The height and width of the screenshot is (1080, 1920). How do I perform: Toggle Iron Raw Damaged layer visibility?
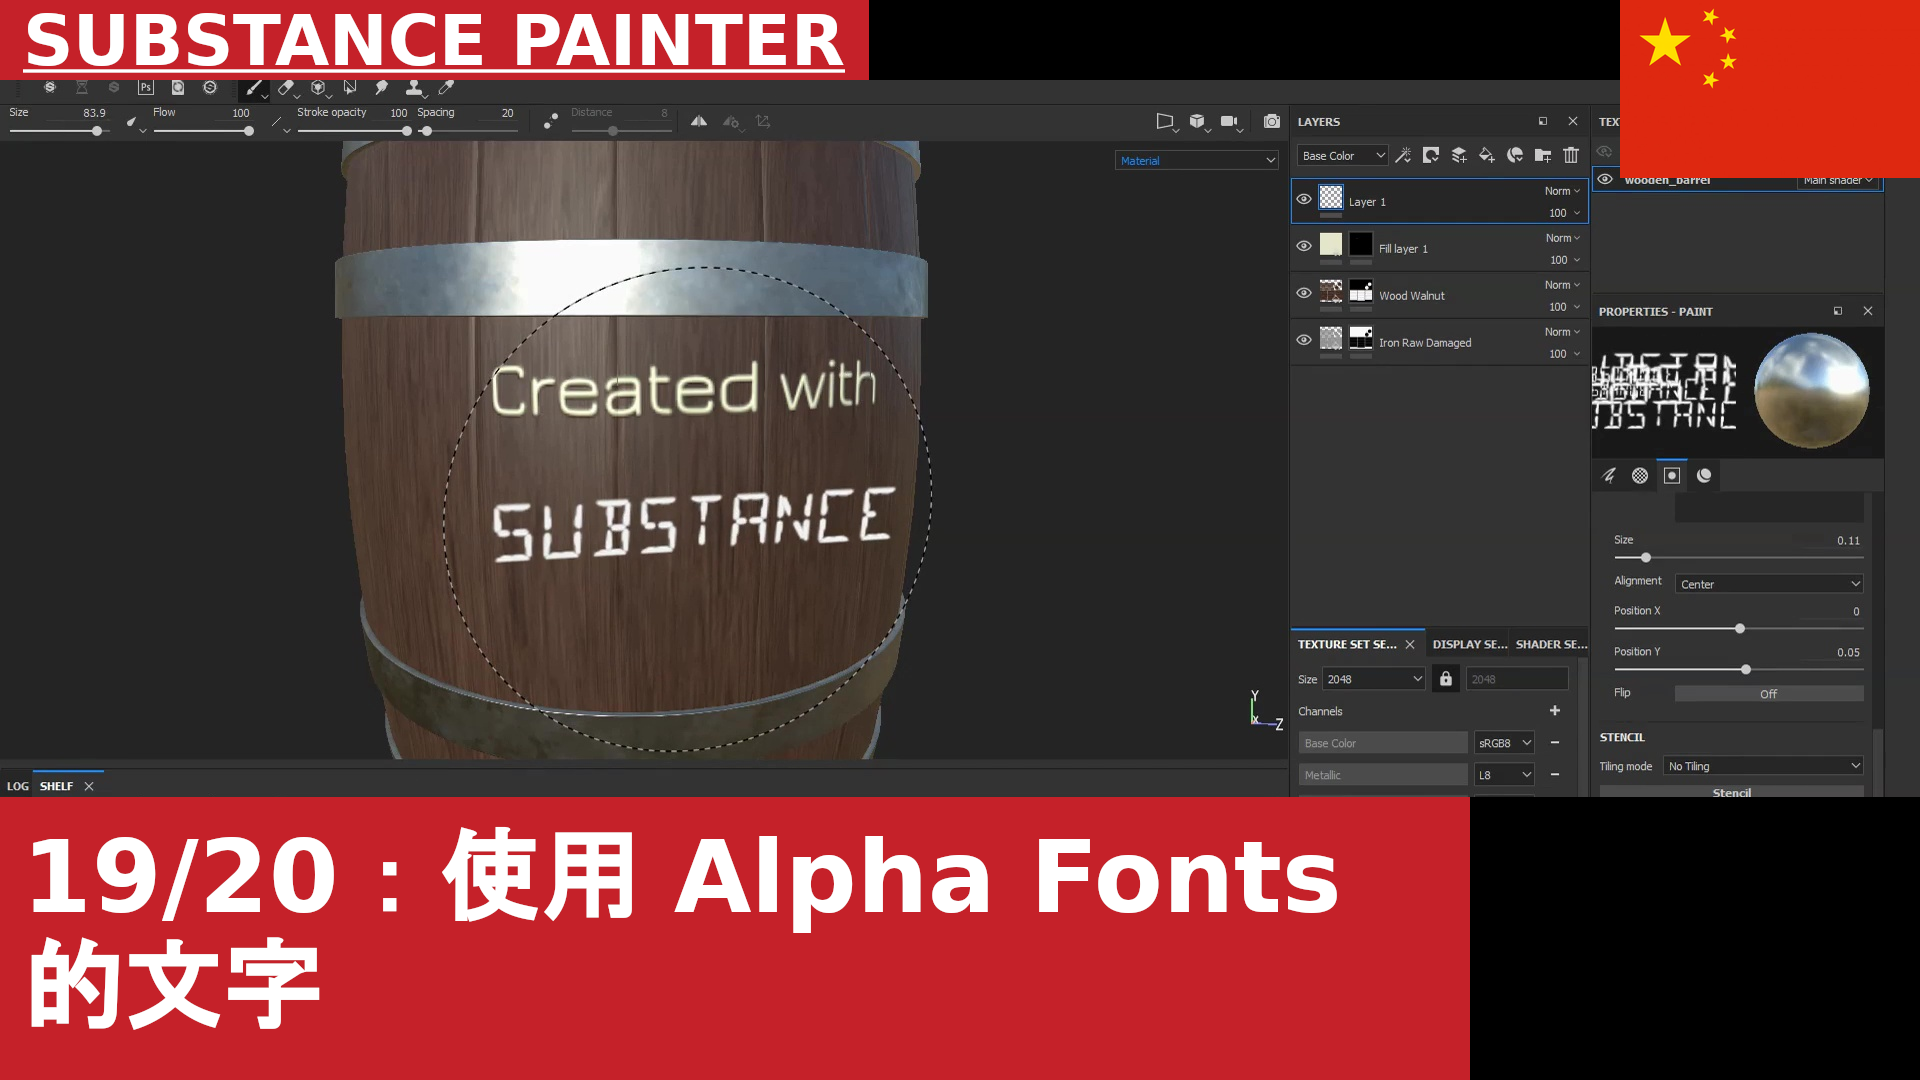coord(1304,340)
